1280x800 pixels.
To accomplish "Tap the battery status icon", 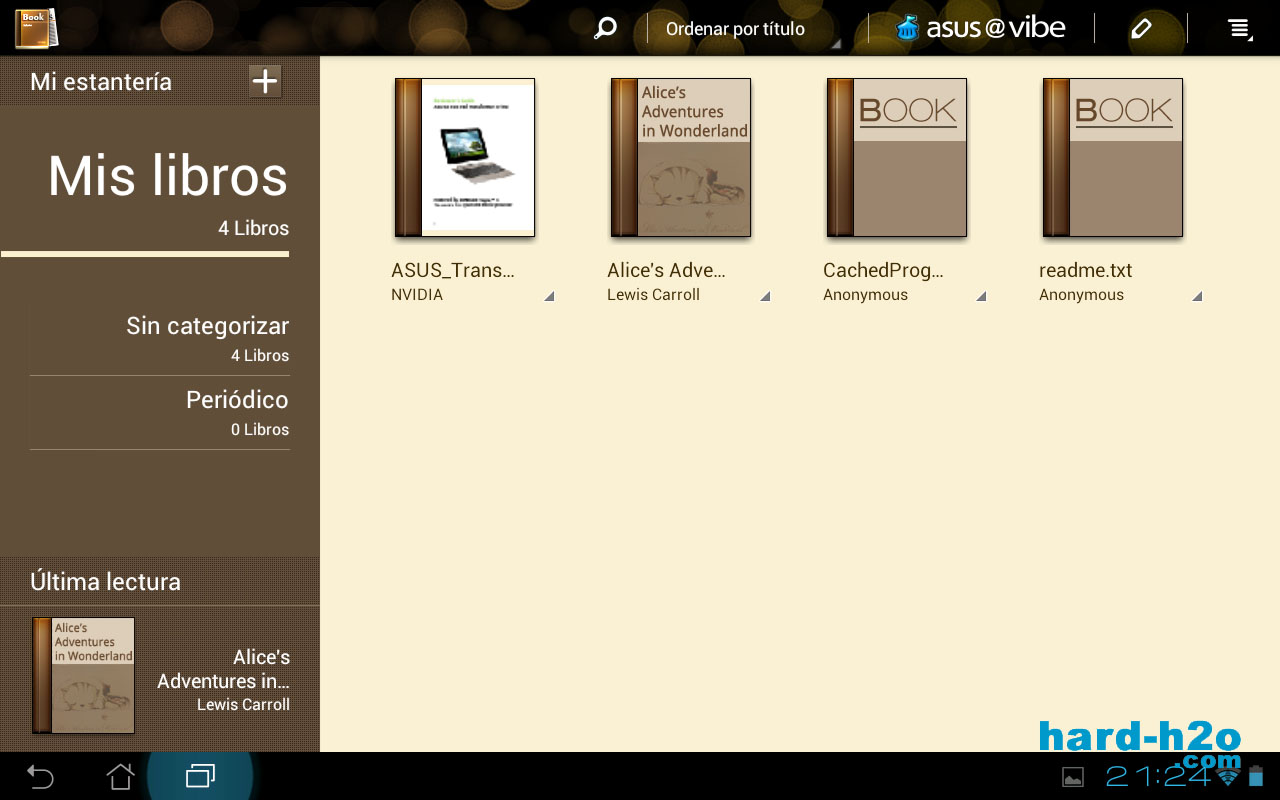I will tap(1257, 777).
